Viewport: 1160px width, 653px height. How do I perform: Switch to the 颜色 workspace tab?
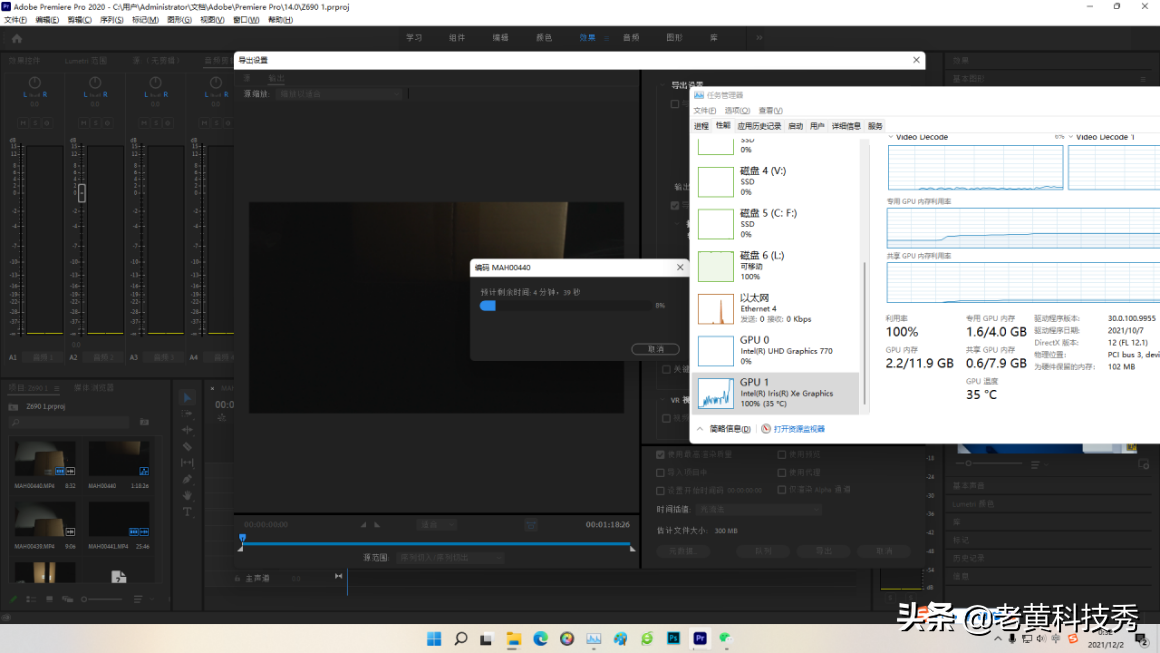point(544,38)
